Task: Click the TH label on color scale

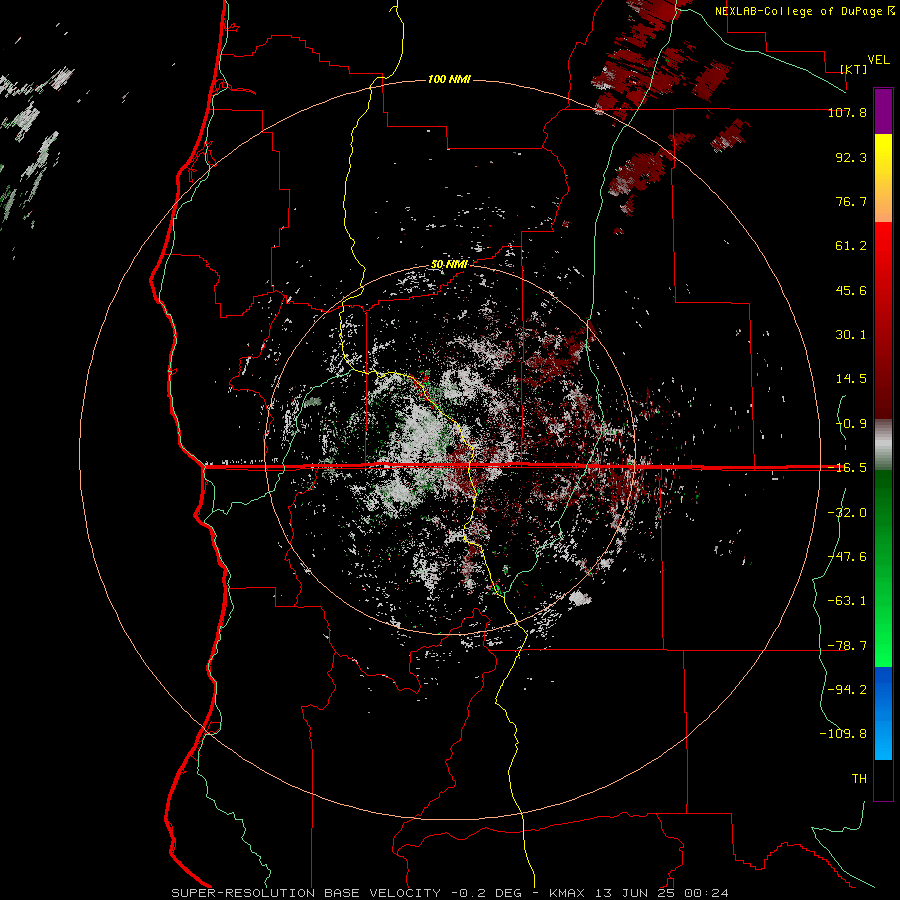Action: (x=859, y=779)
